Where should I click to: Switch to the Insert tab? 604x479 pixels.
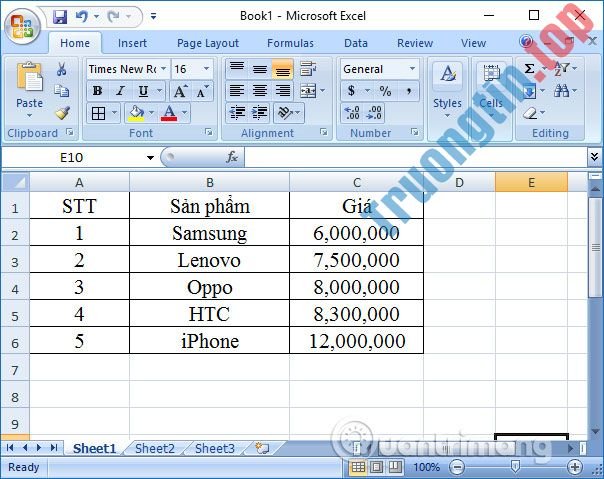(132, 43)
